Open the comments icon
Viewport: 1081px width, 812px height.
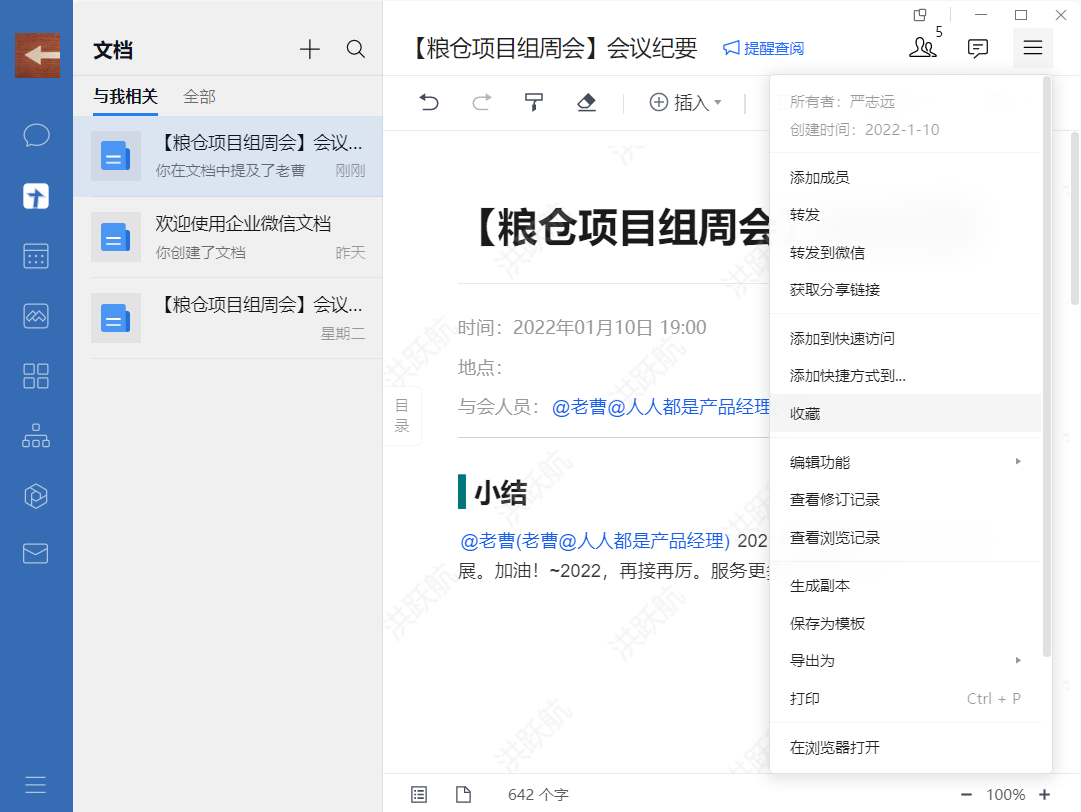point(978,48)
